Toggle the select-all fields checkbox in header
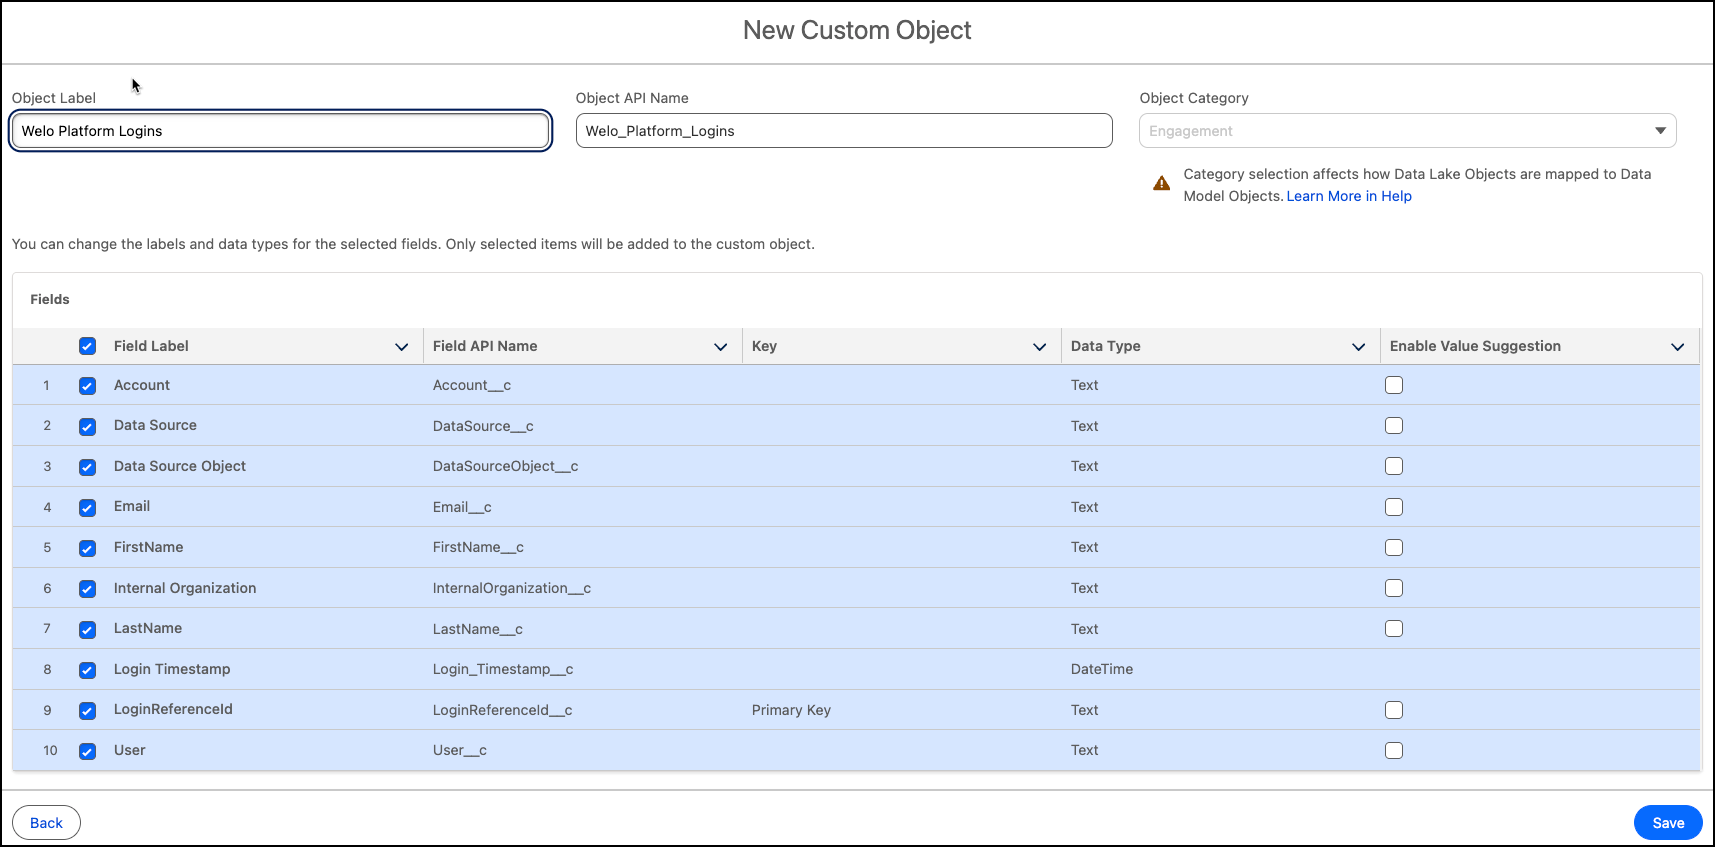The width and height of the screenshot is (1715, 847). tap(88, 346)
